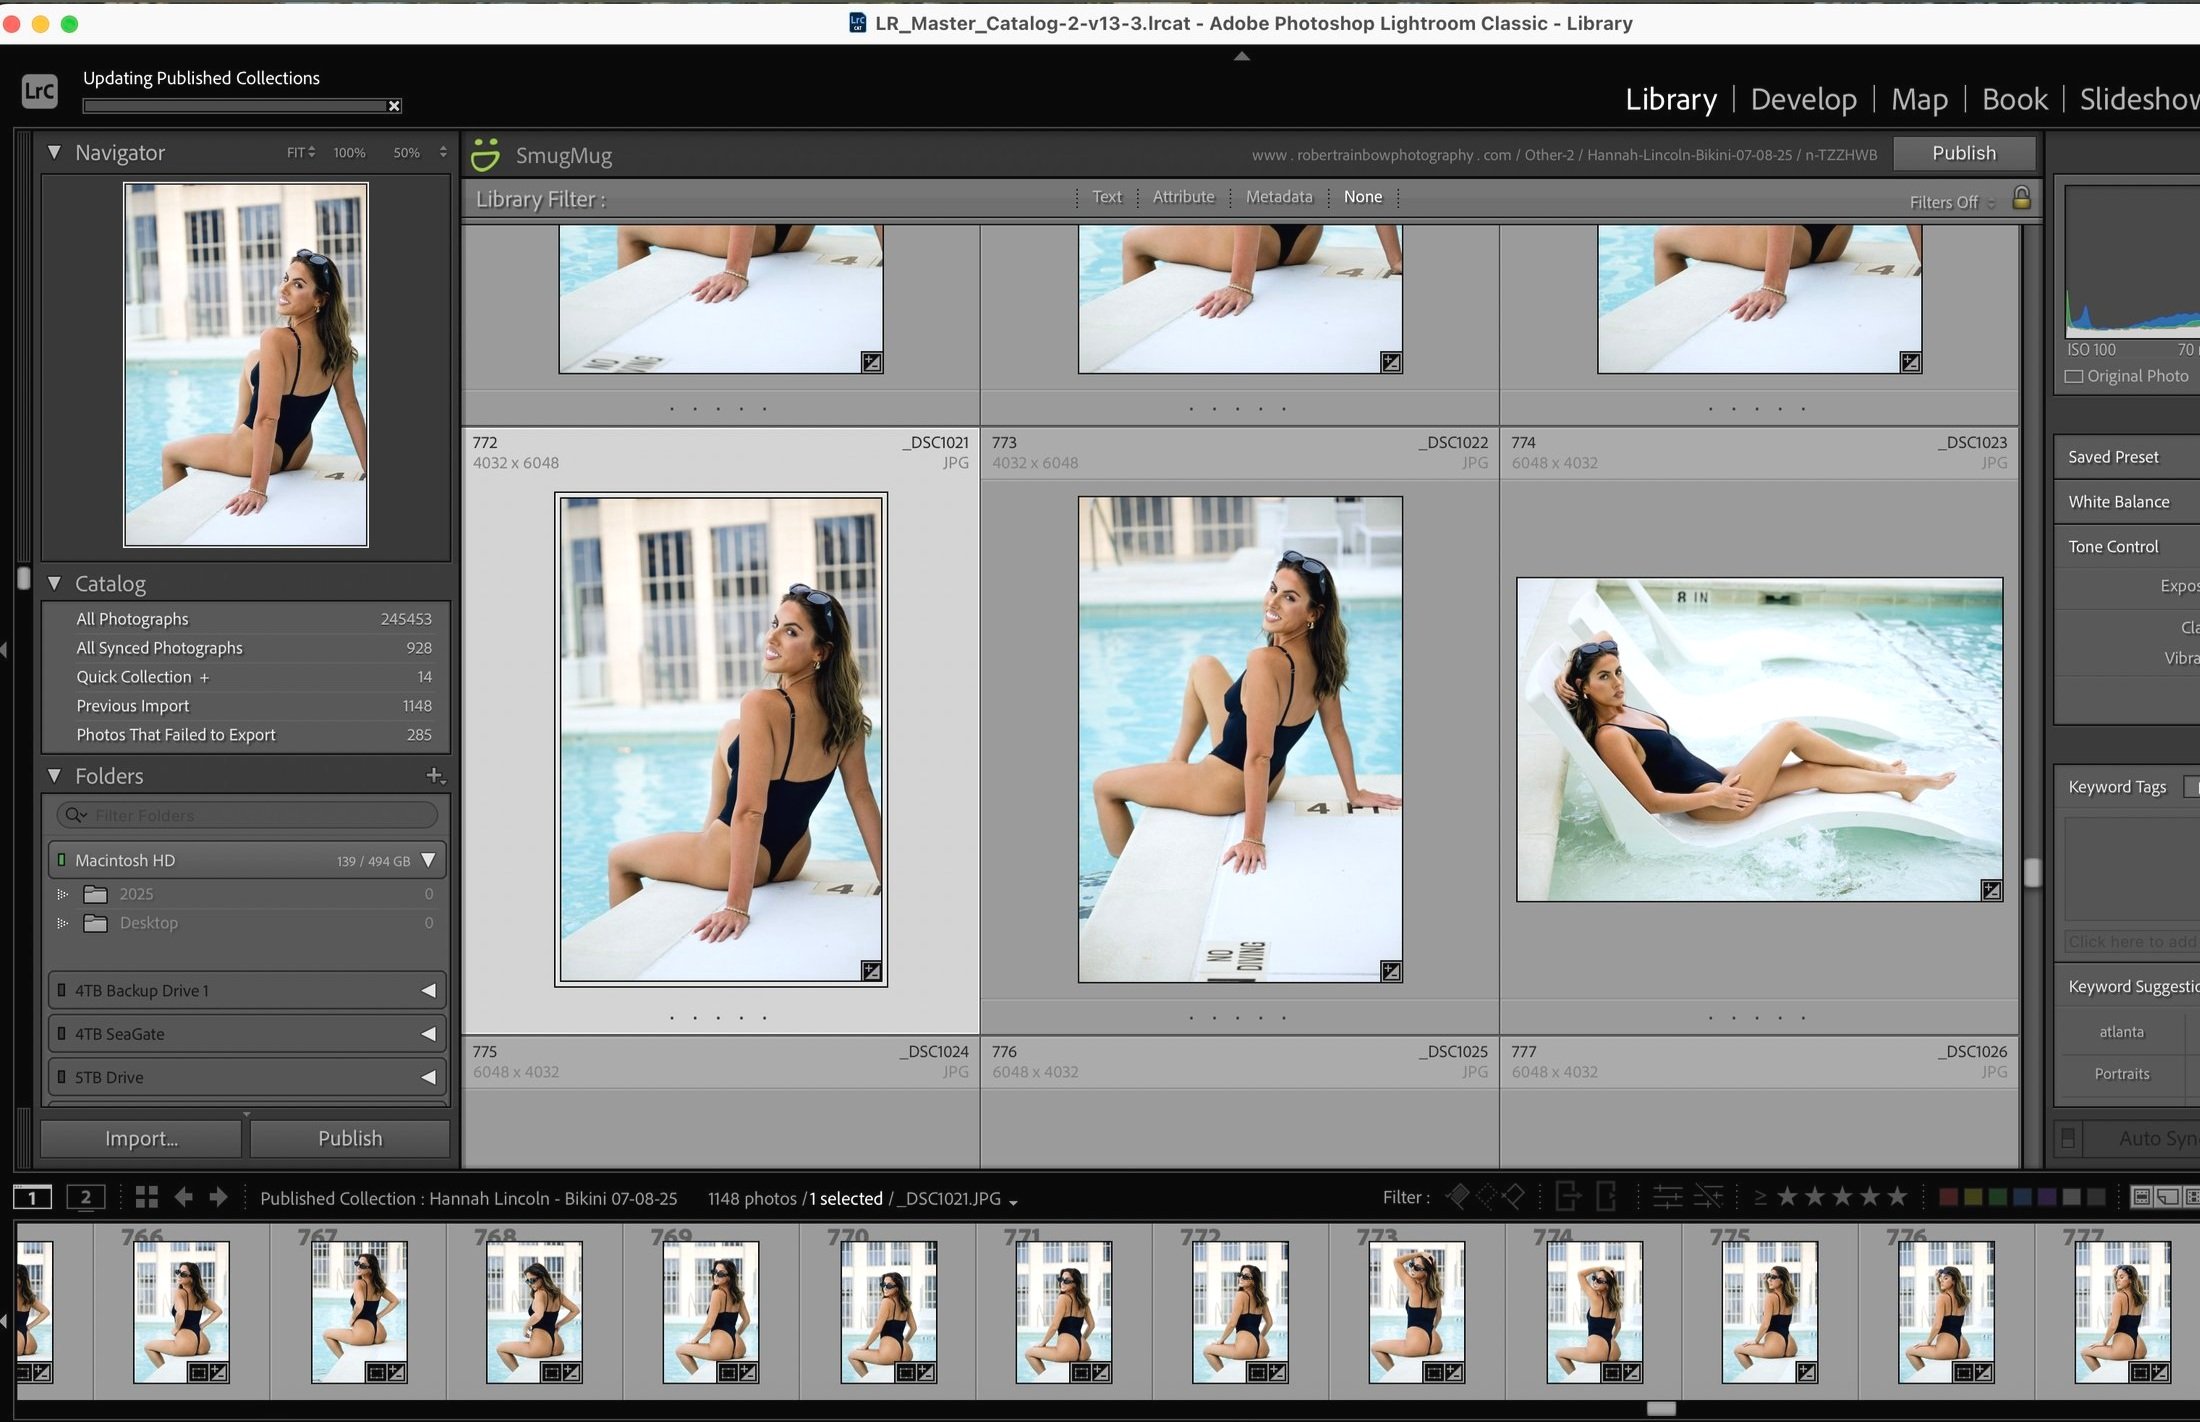Screen dimensions: 2200x1422
Task: Select the Metadata library filter
Action: (x=1279, y=197)
